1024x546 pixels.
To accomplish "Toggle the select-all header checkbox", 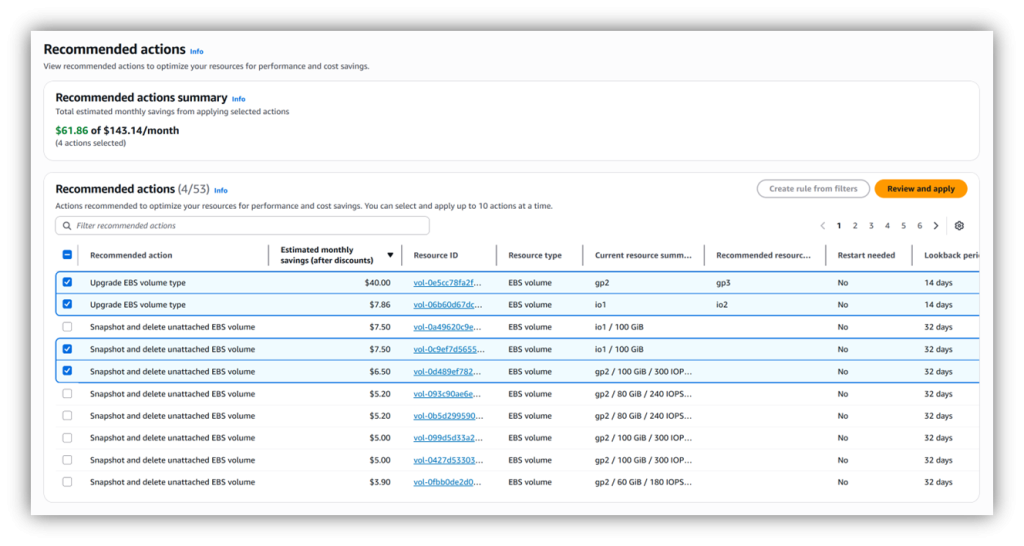I will pyautogui.click(x=67, y=255).
